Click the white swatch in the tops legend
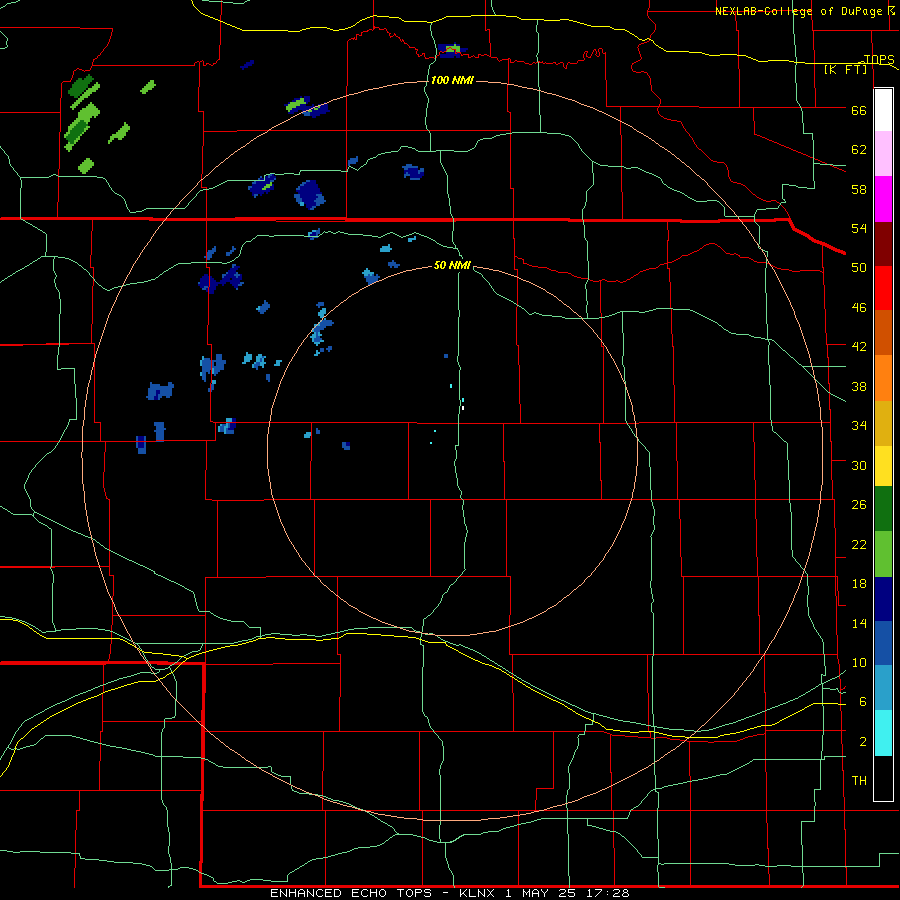The width and height of the screenshot is (900, 900). click(883, 110)
